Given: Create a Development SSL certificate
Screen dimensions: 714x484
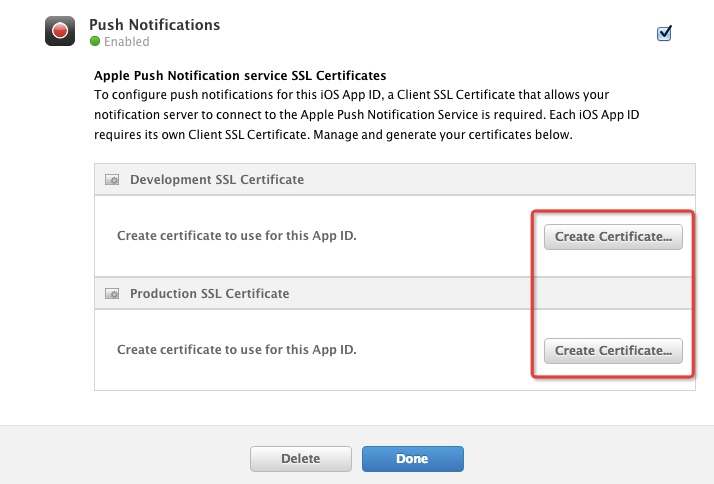Looking at the screenshot, I should click(613, 237).
